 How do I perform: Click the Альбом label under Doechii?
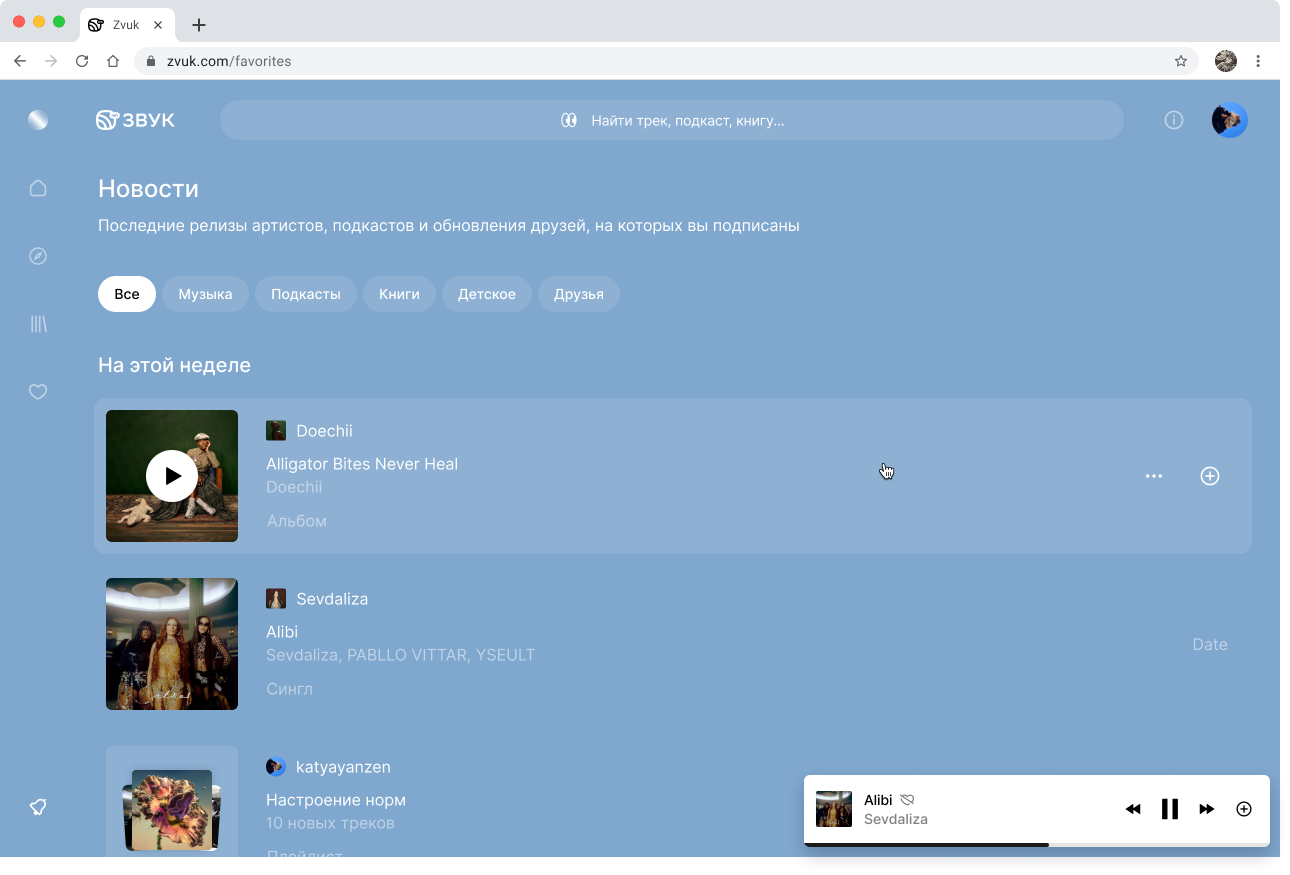pyautogui.click(x=297, y=521)
